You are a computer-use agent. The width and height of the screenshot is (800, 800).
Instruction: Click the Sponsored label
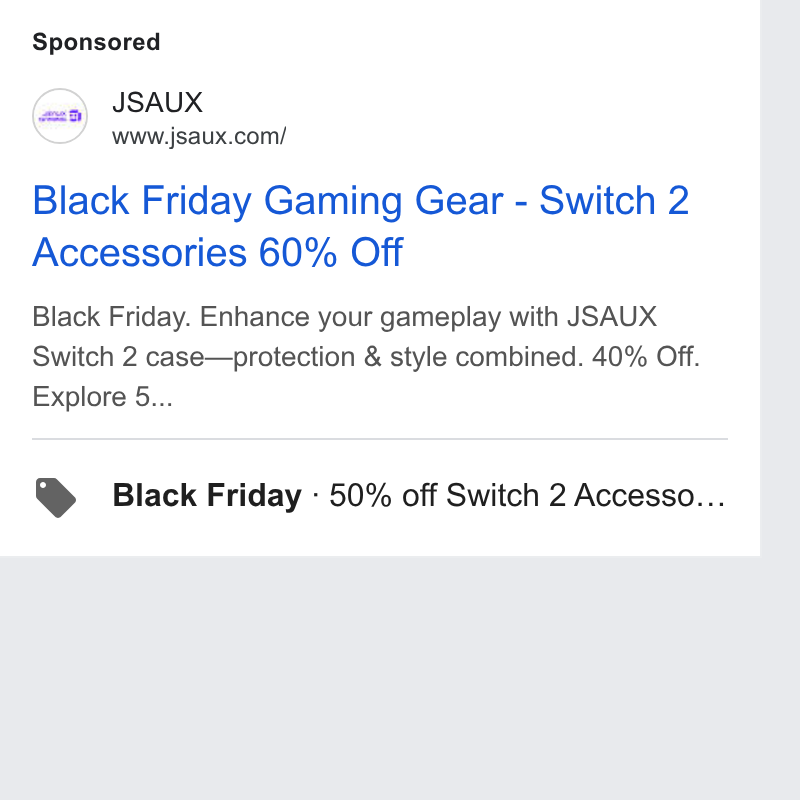96,42
